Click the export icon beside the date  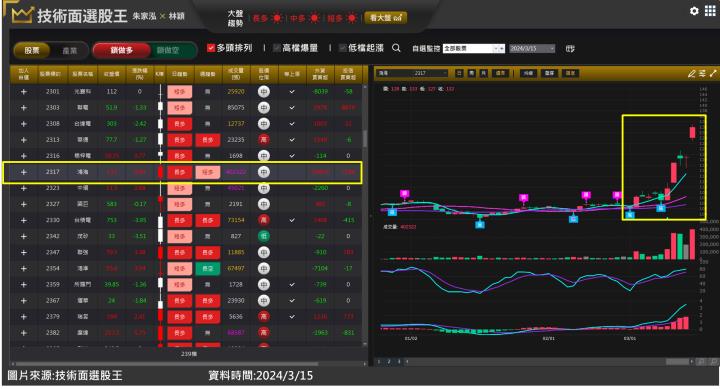tap(570, 48)
